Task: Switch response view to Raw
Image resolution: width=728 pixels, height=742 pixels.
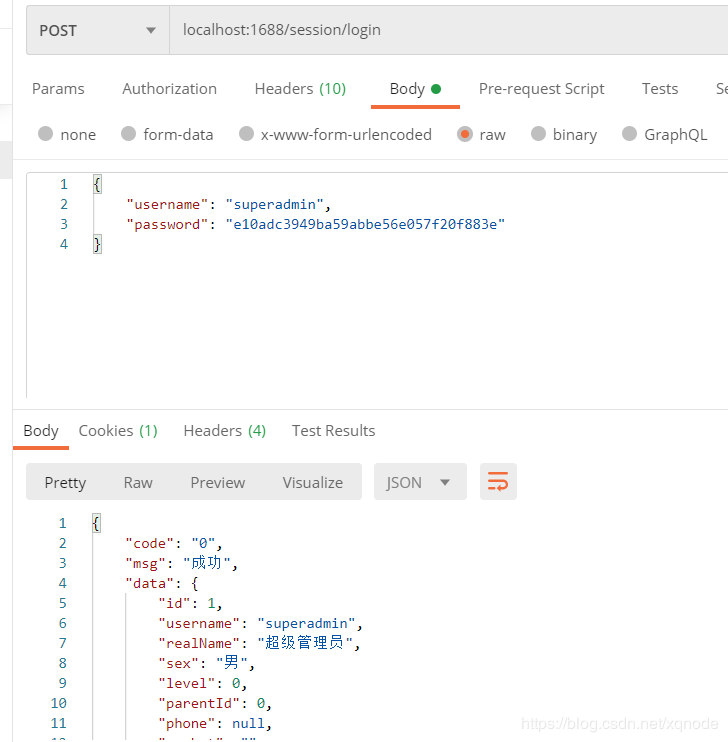Action: click(138, 482)
